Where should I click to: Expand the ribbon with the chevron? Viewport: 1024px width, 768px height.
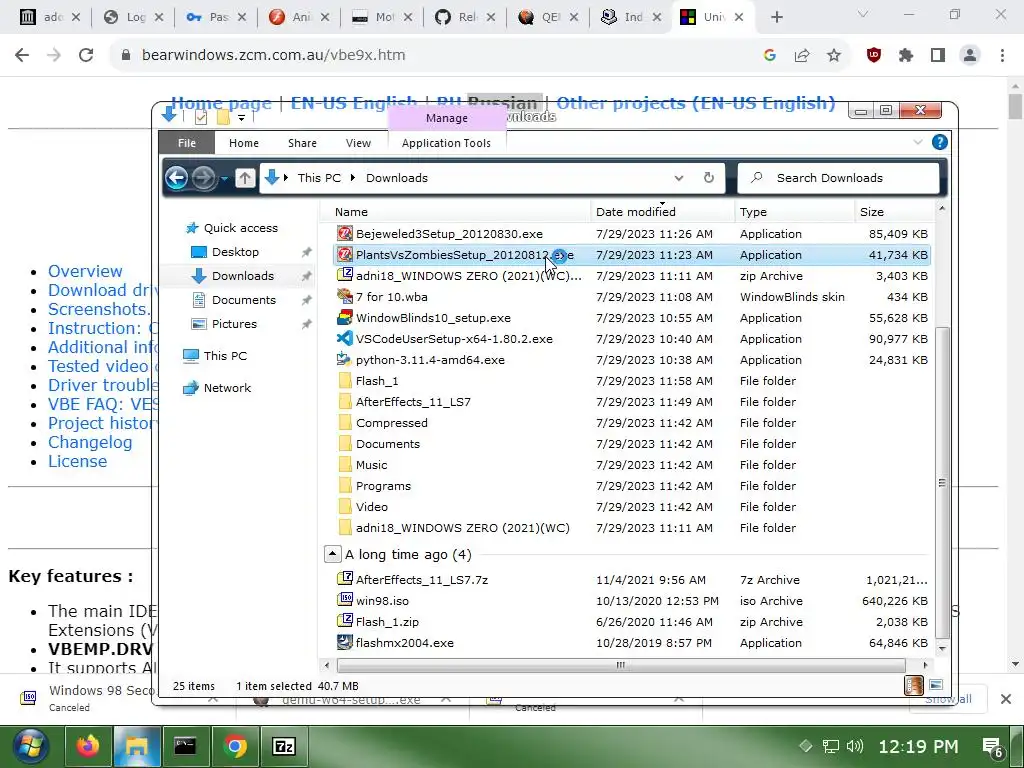click(918, 142)
